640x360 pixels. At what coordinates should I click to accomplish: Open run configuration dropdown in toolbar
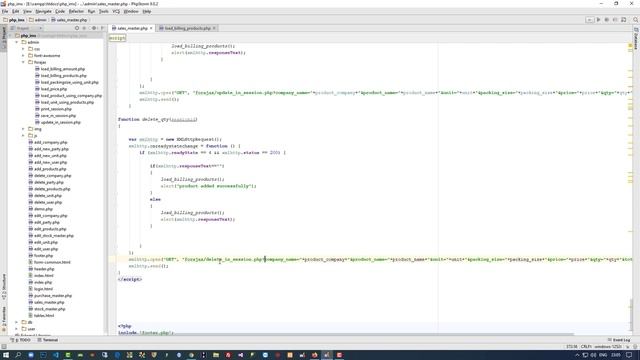click(589, 20)
